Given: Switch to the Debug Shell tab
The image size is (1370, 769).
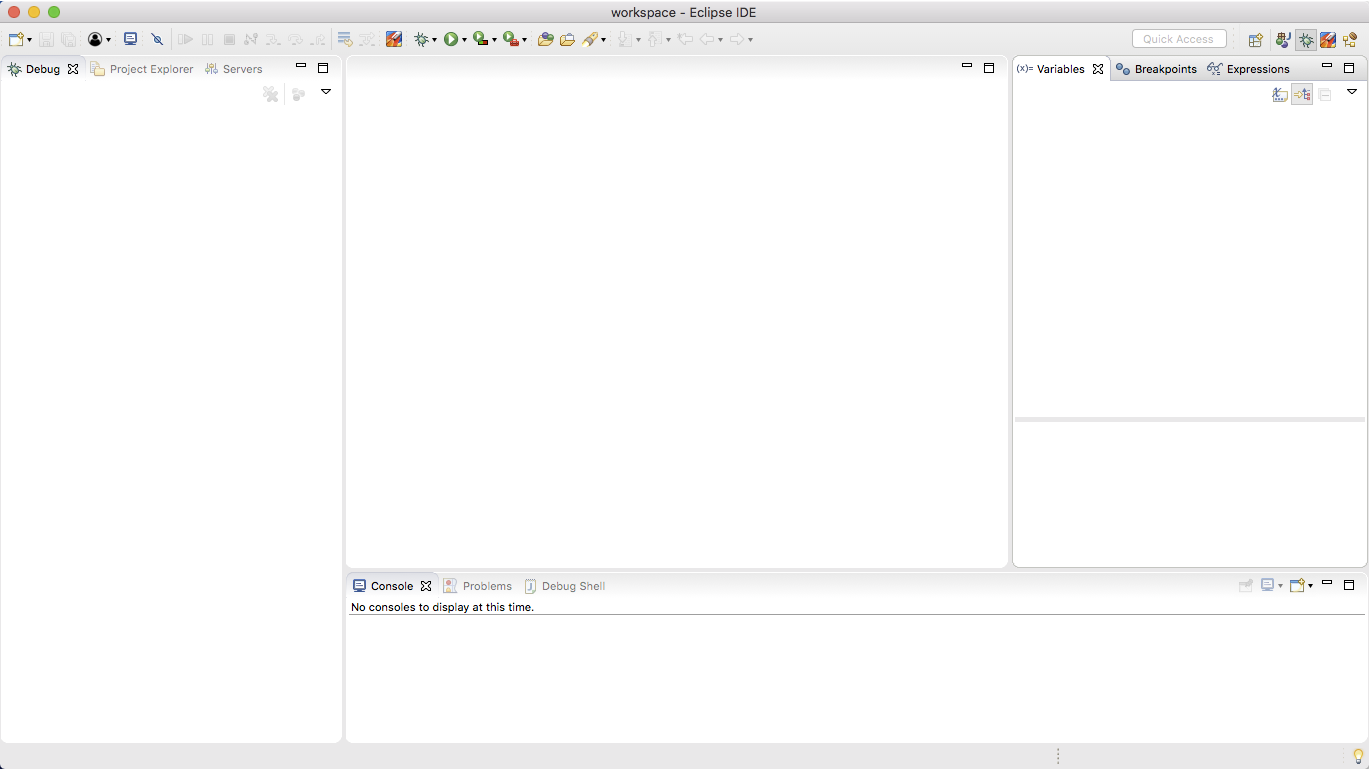Looking at the screenshot, I should coord(565,586).
